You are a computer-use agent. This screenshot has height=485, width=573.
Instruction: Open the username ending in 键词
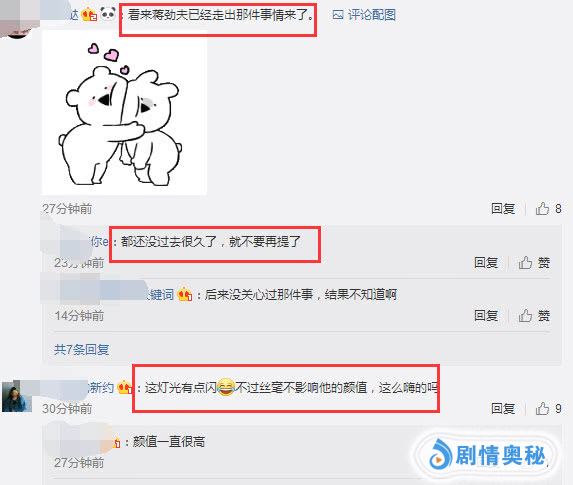[x=160, y=294]
